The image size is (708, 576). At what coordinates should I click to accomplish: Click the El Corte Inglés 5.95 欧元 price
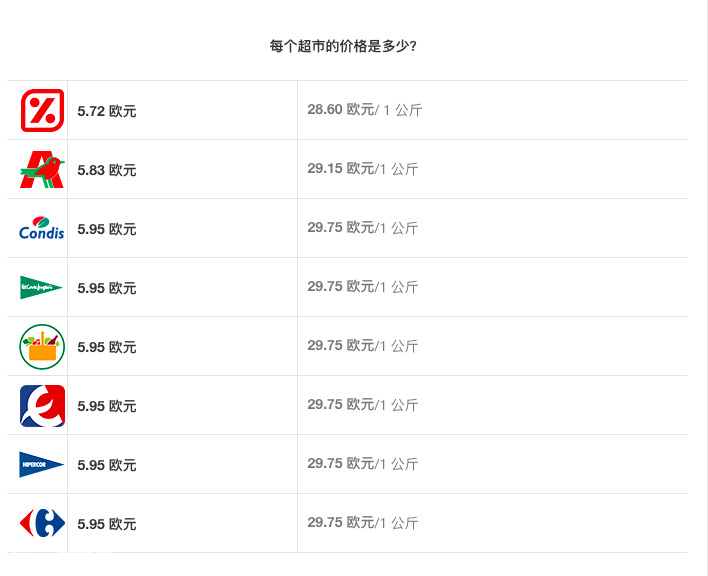click(x=107, y=288)
